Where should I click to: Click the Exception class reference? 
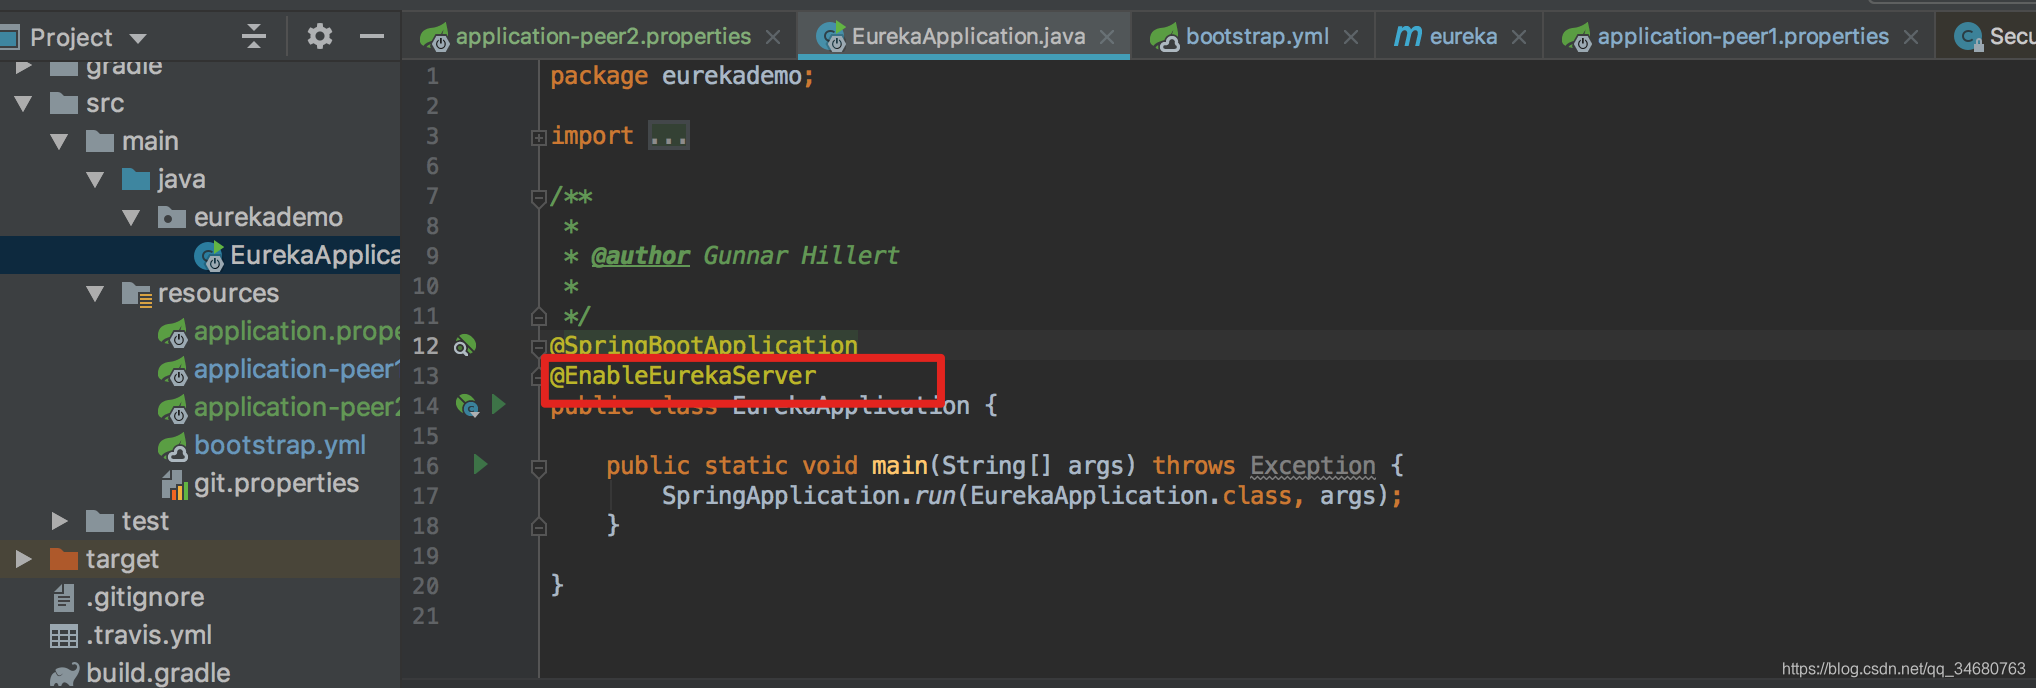[x=1313, y=466]
